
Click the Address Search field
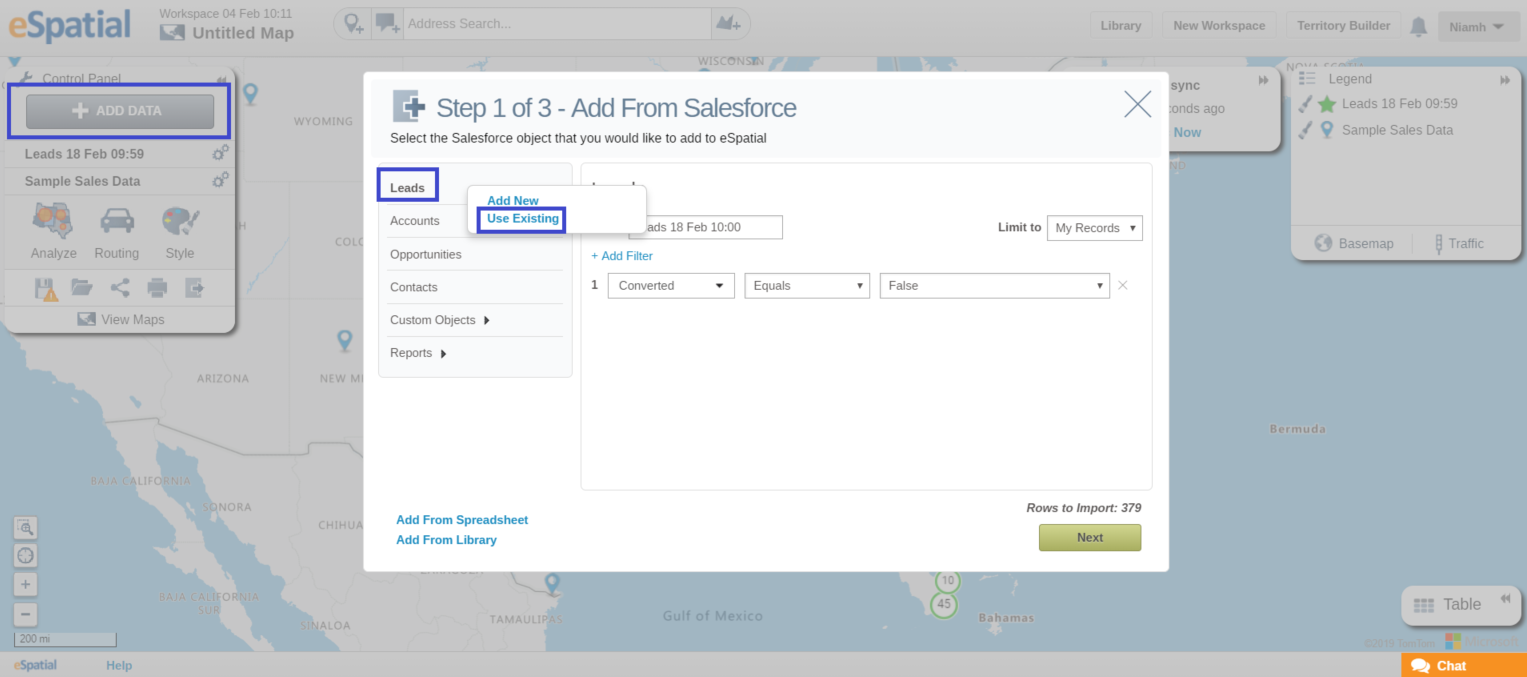(x=555, y=24)
